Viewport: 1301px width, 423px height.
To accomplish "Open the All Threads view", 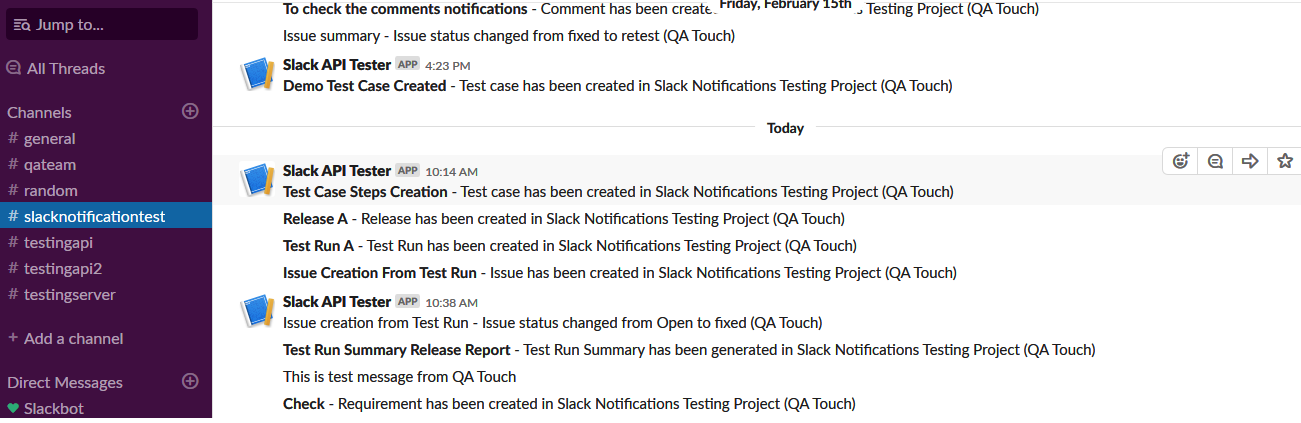I will pyautogui.click(x=65, y=68).
